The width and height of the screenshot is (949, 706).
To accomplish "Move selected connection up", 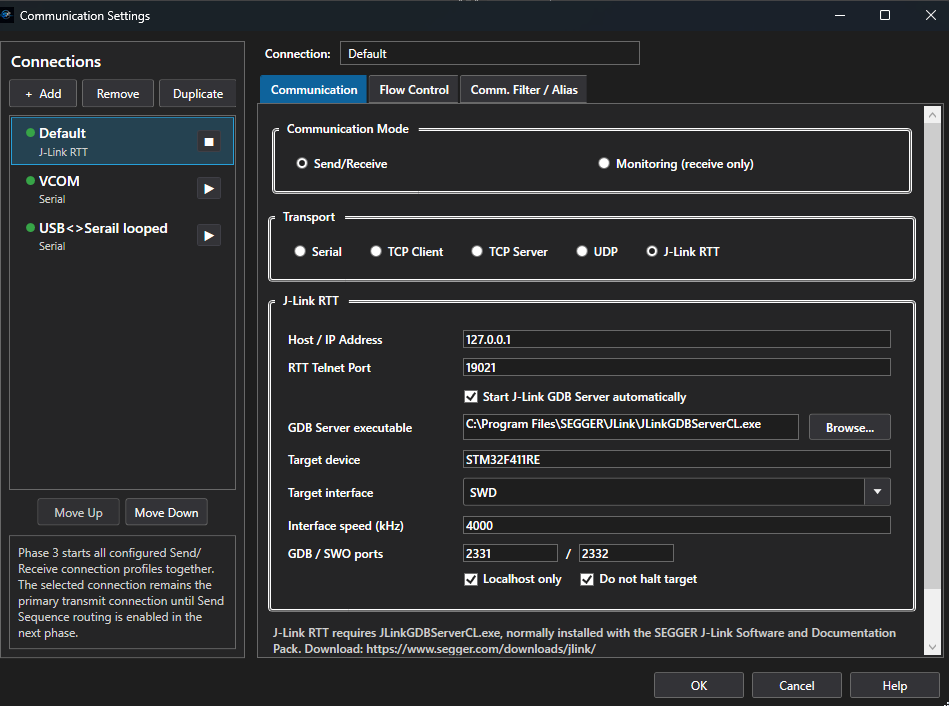I will [x=79, y=512].
